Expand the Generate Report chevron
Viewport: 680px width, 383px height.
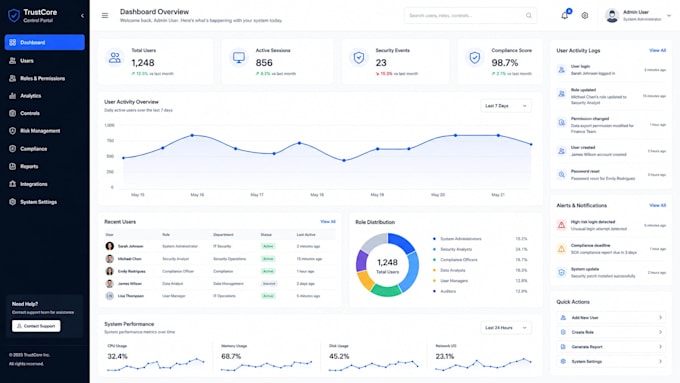(660, 347)
